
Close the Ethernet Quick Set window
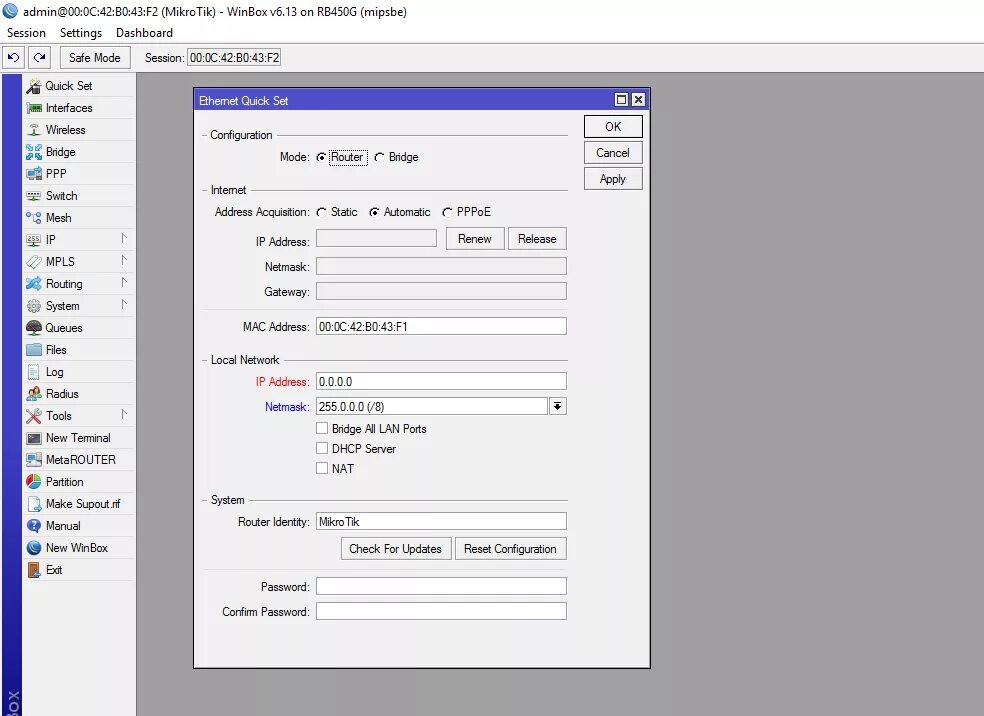[x=638, y=100]
